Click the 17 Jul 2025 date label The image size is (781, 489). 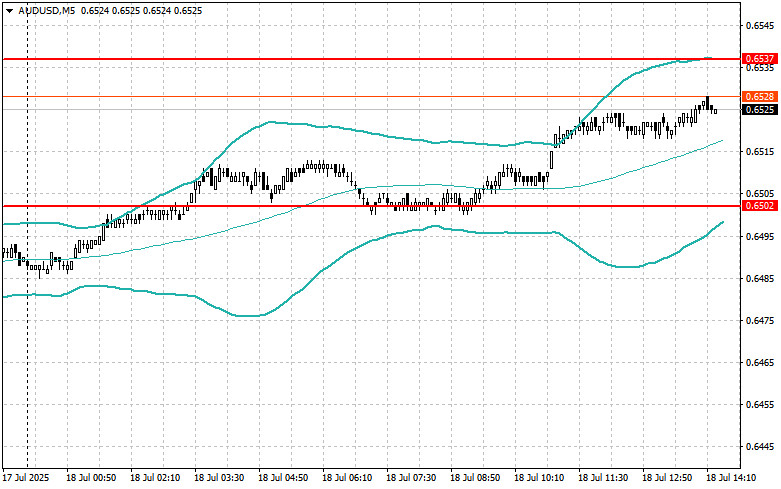[26, 478]
